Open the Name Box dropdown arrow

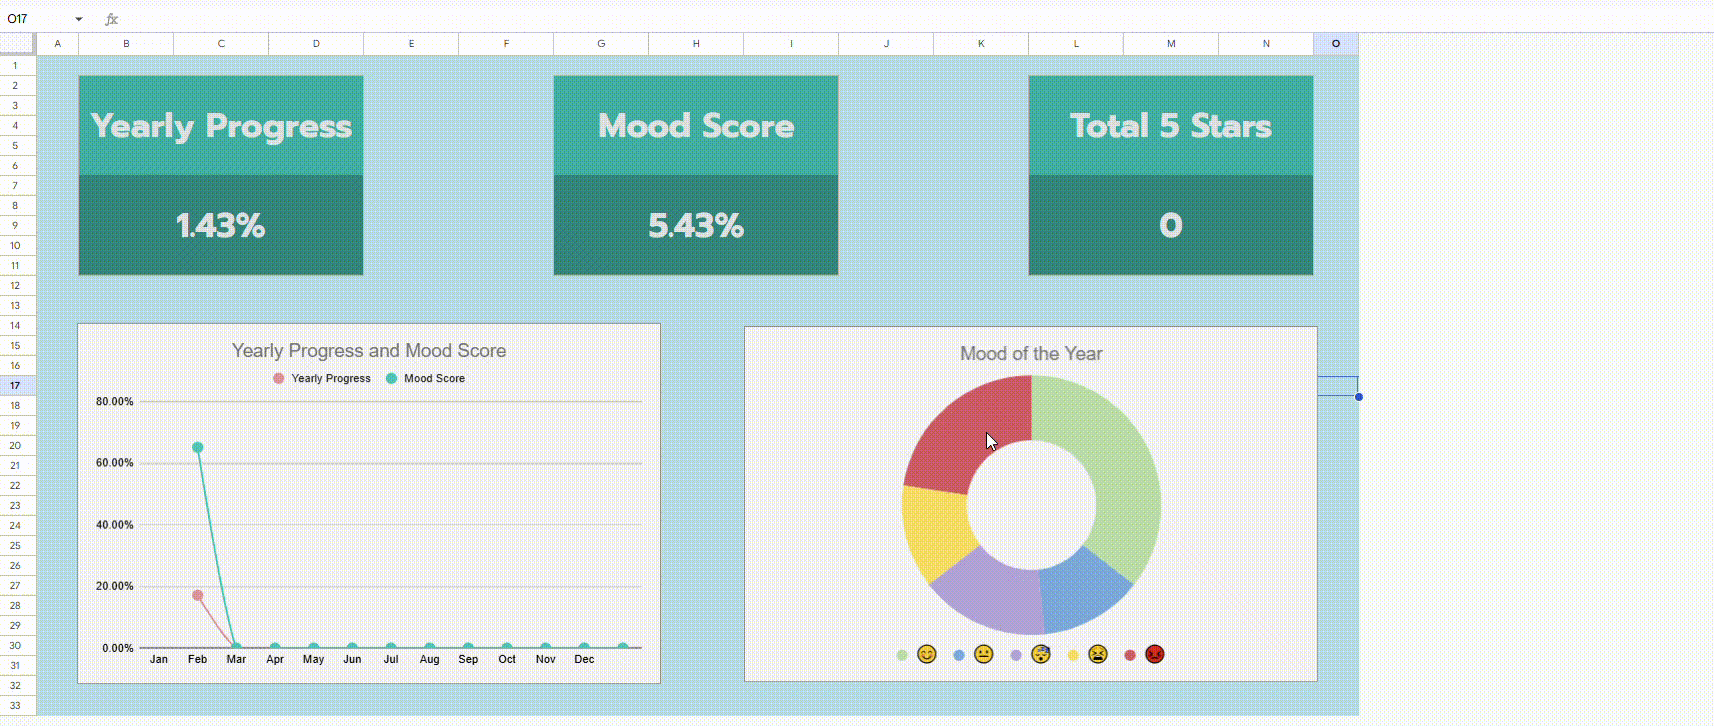pyautogui.click(x=79, y=19)
